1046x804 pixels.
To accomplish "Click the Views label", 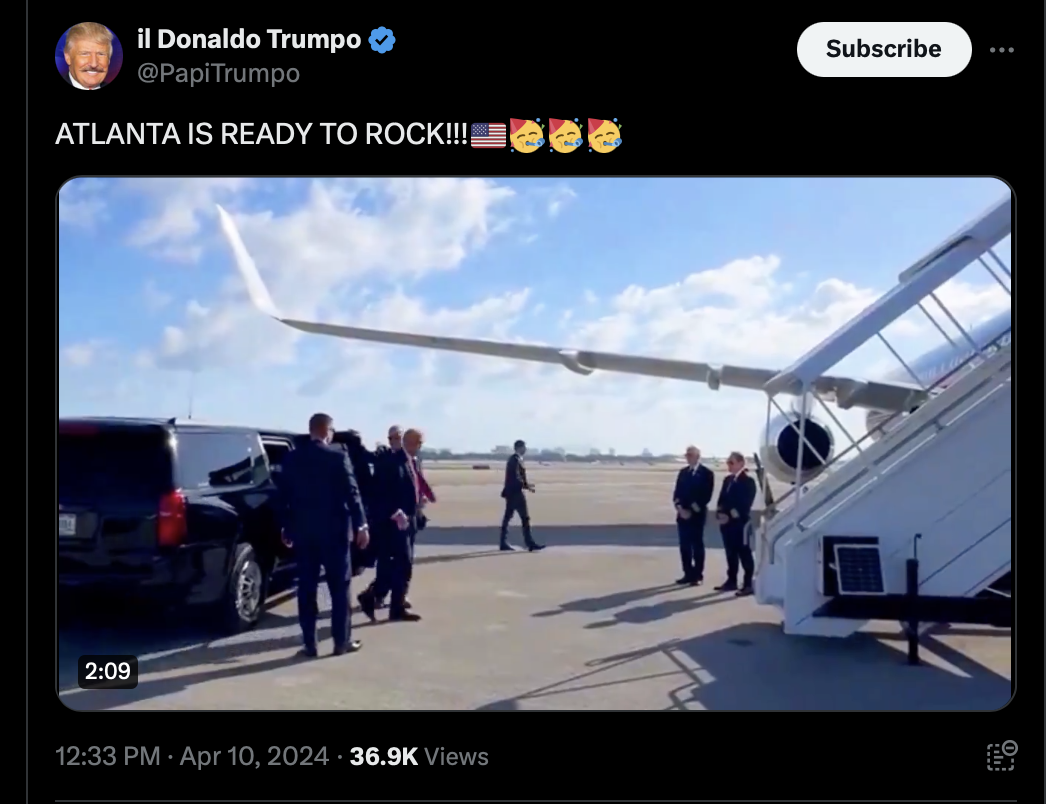I will point(456,757).
